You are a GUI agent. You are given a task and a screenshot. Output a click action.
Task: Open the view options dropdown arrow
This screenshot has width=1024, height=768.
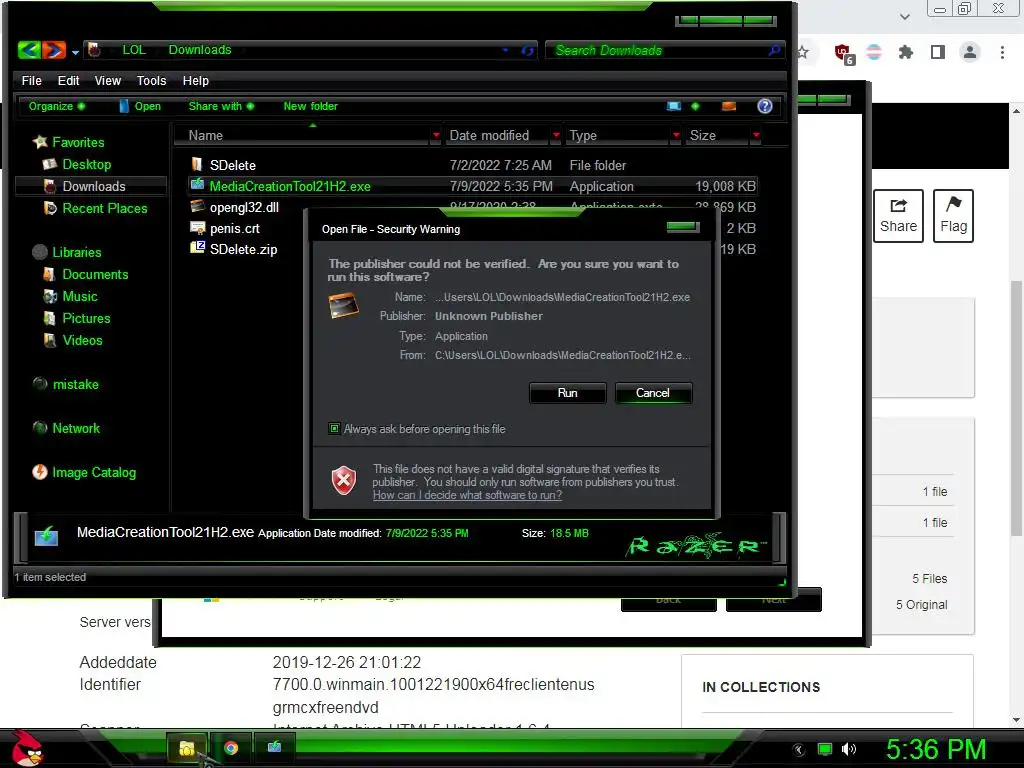[695, 106]
